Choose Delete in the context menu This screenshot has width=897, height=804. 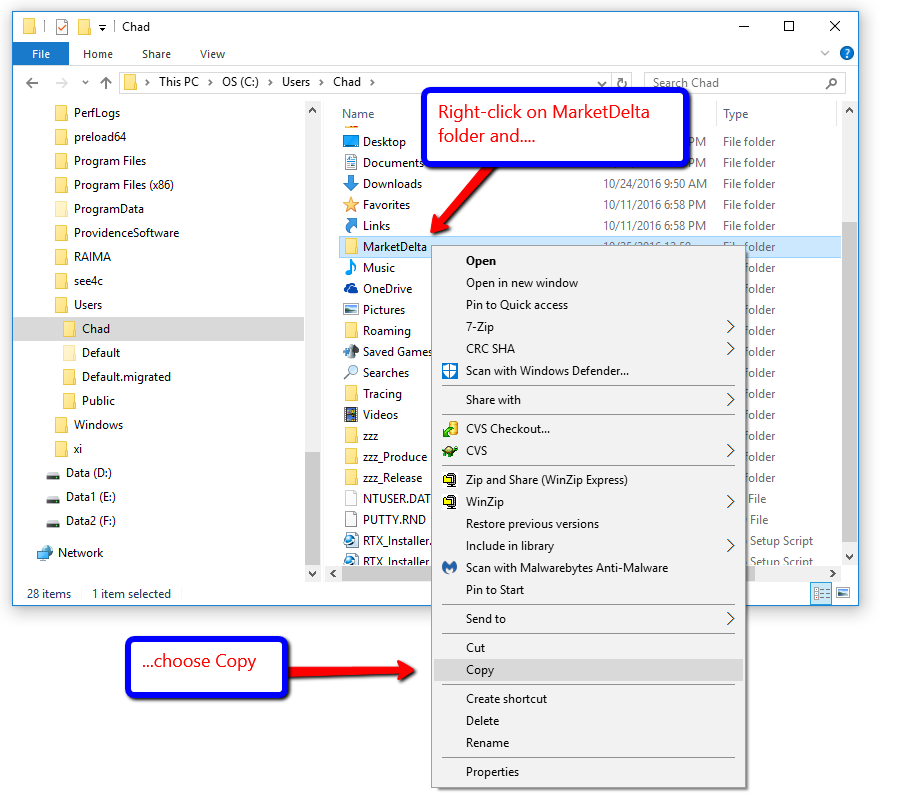588,721
